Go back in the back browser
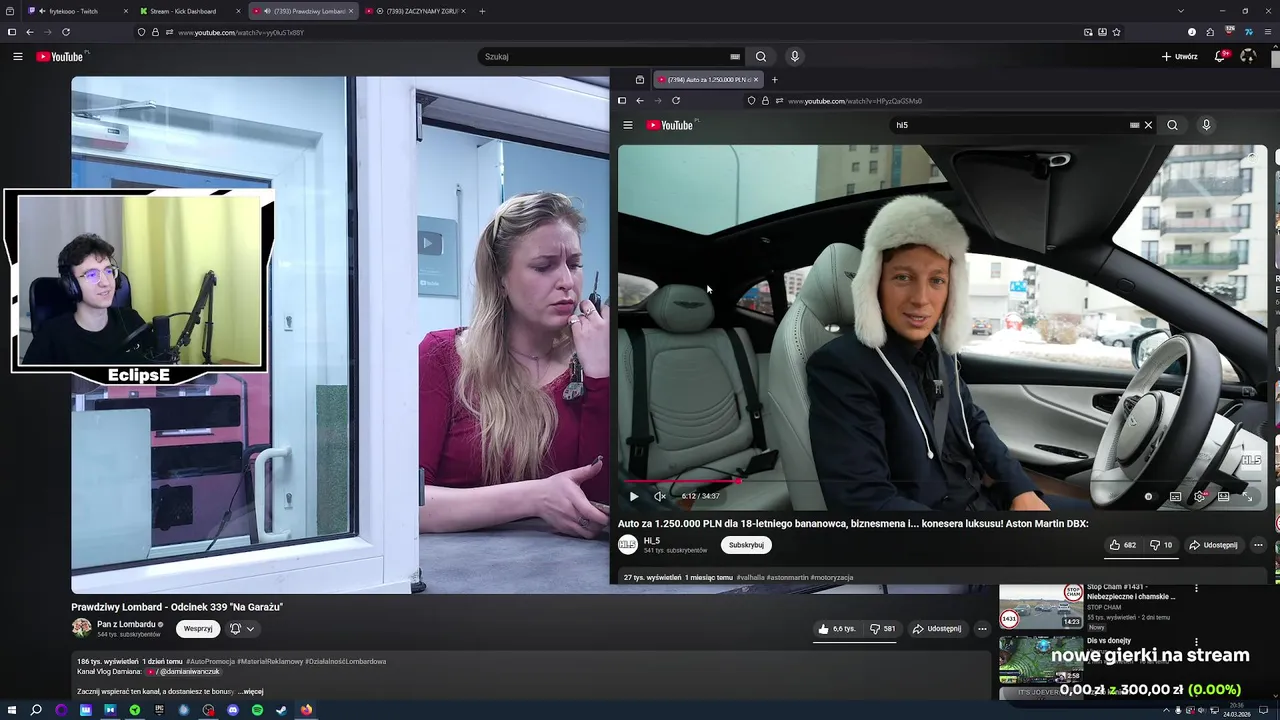The height and width of the screenshot is (720, 1280). pos(29,32)
